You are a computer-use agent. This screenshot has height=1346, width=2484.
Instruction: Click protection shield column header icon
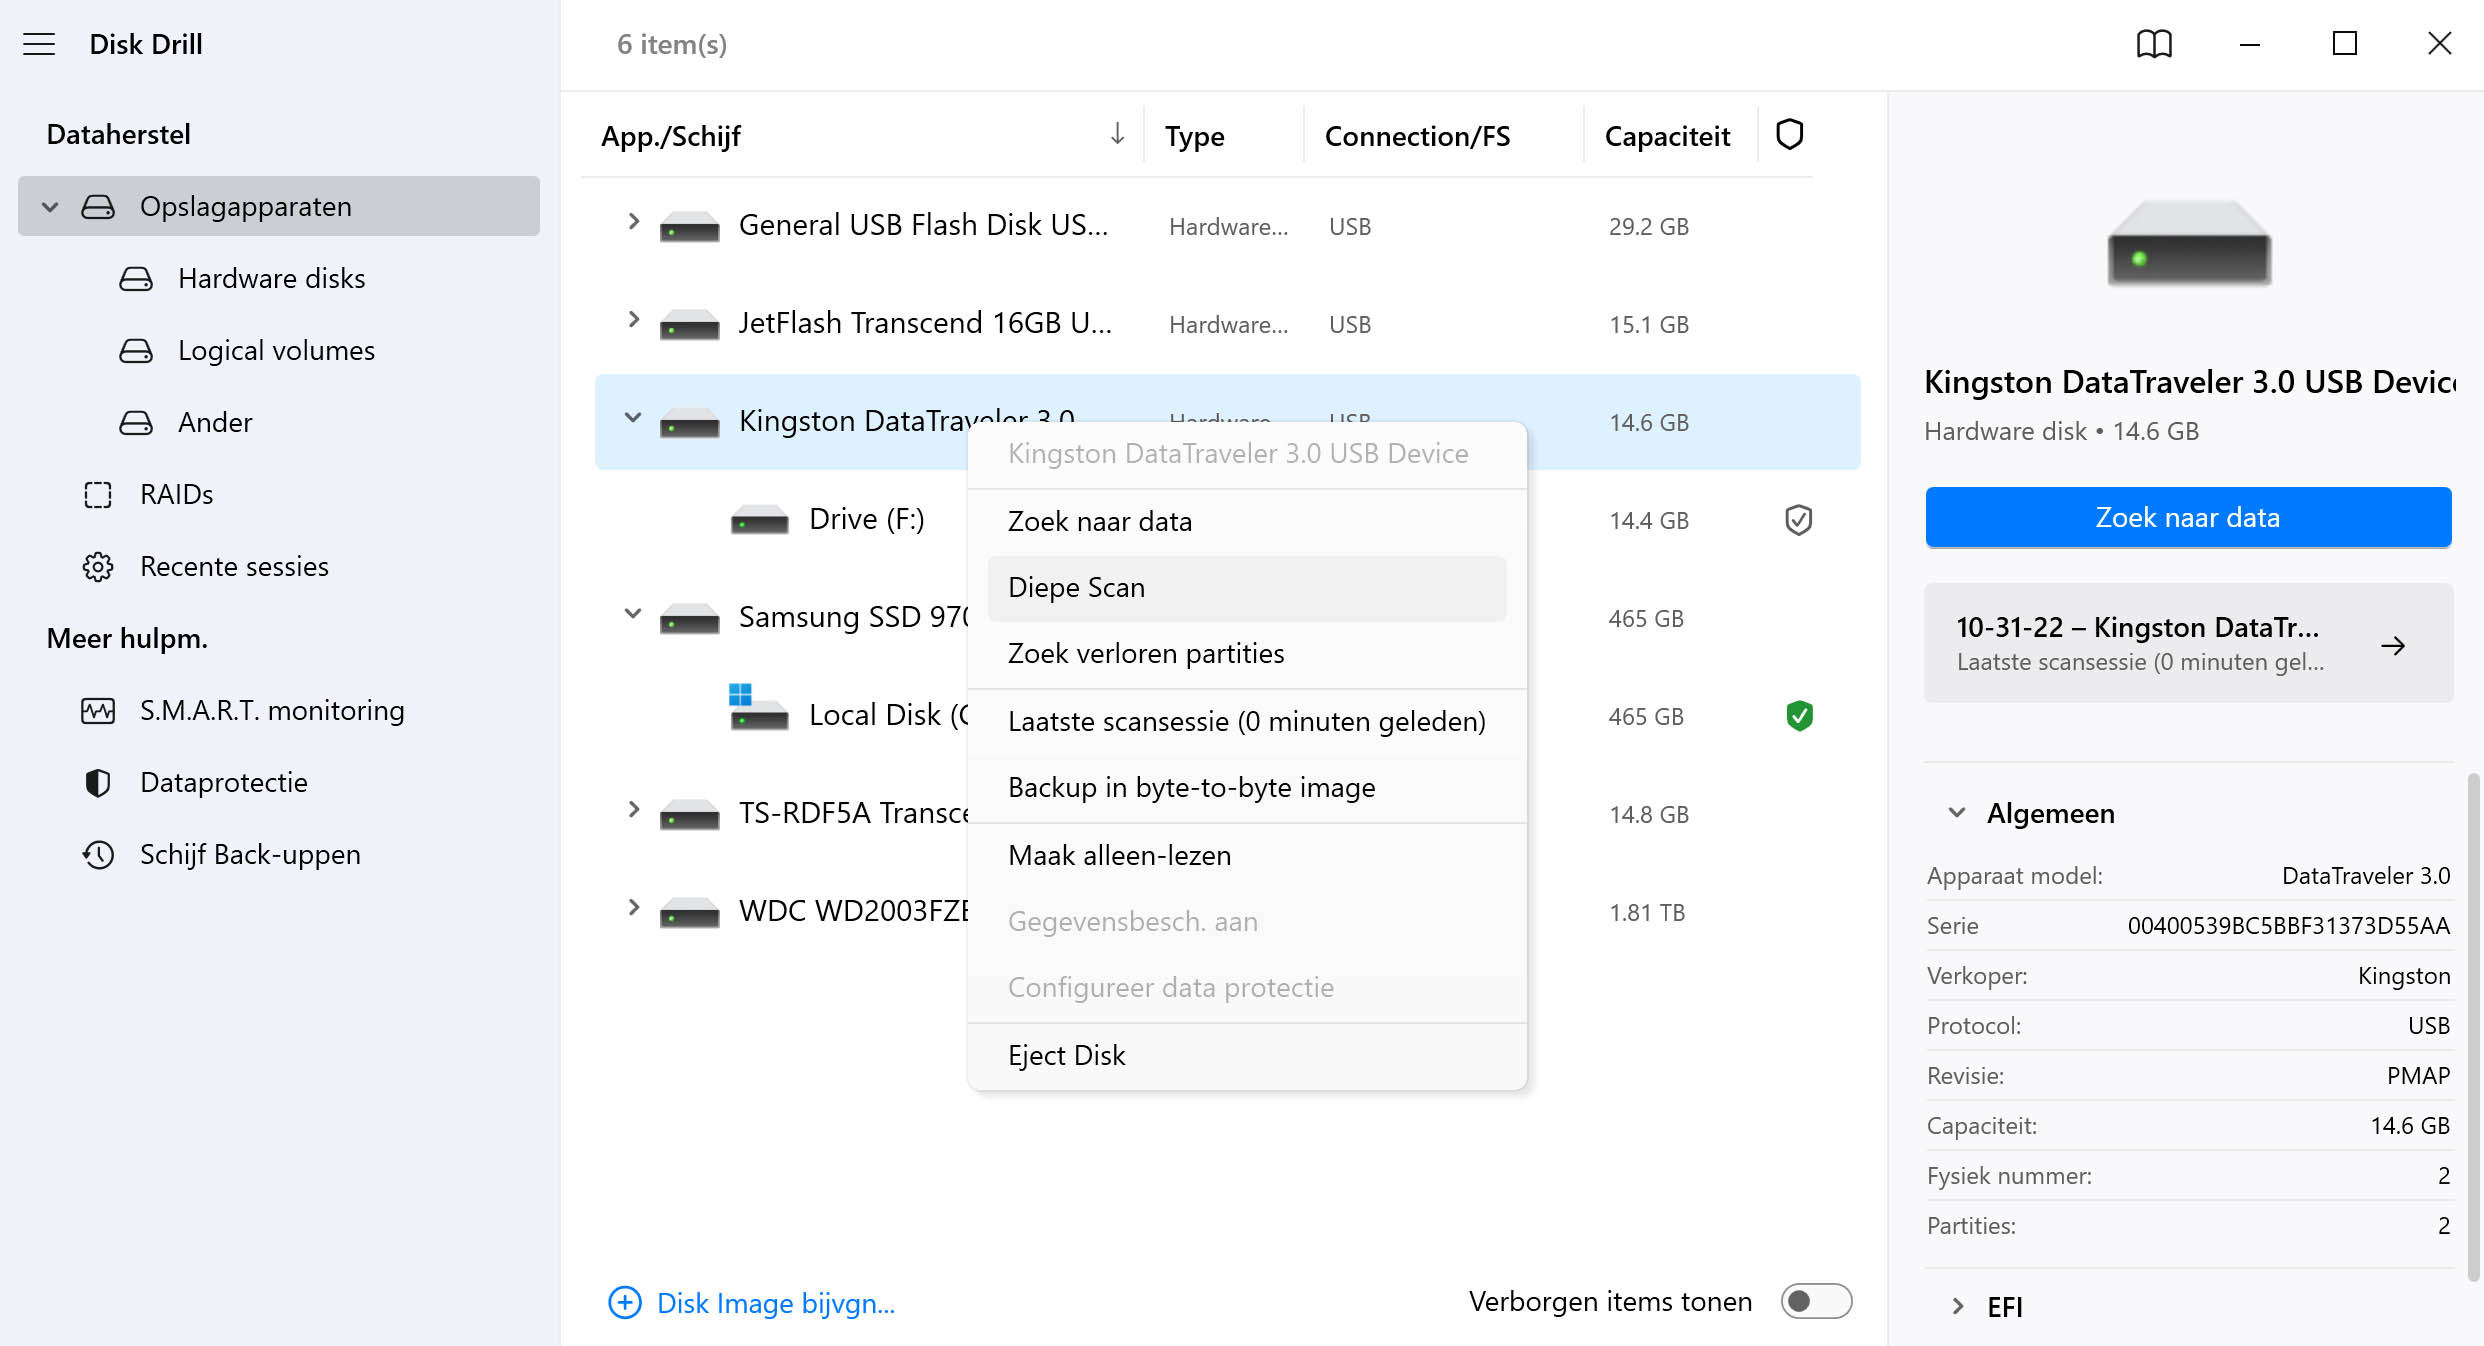coord(1789,135)
